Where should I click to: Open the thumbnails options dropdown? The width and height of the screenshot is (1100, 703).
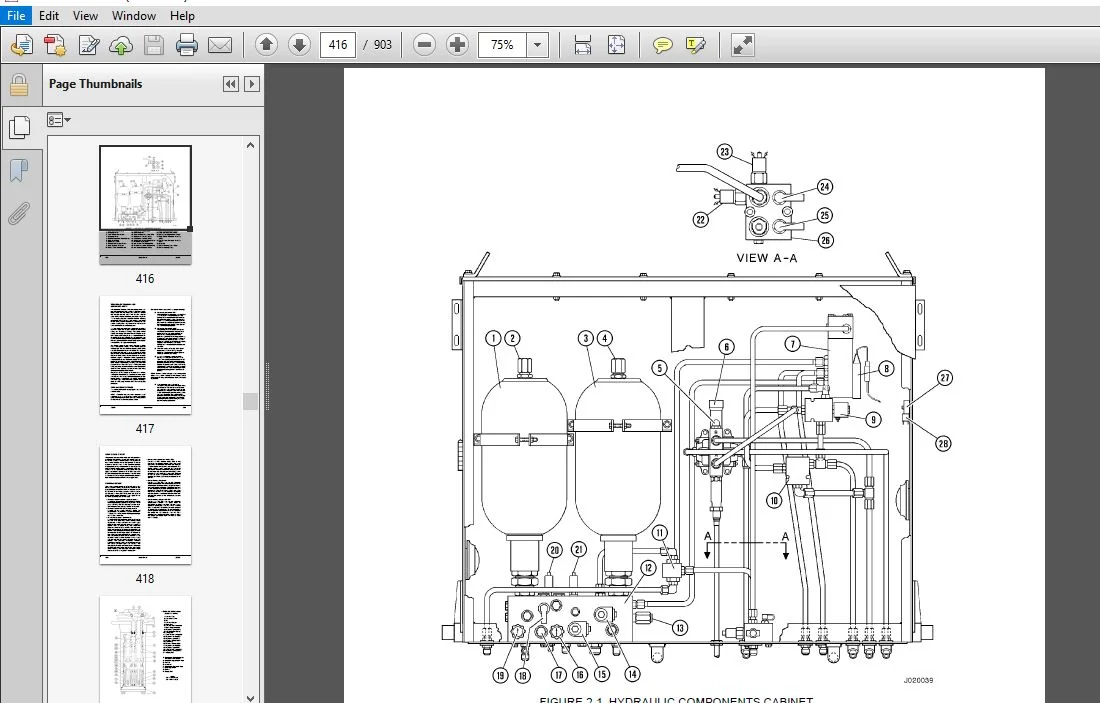[59, 120]
